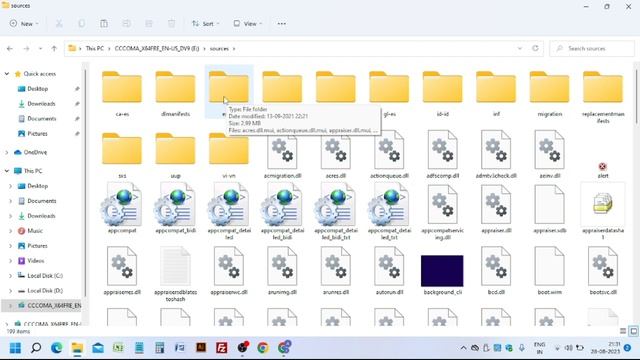Refresh the sources folder
This screenshot has height=360, width=640.
tap(536, 49)
